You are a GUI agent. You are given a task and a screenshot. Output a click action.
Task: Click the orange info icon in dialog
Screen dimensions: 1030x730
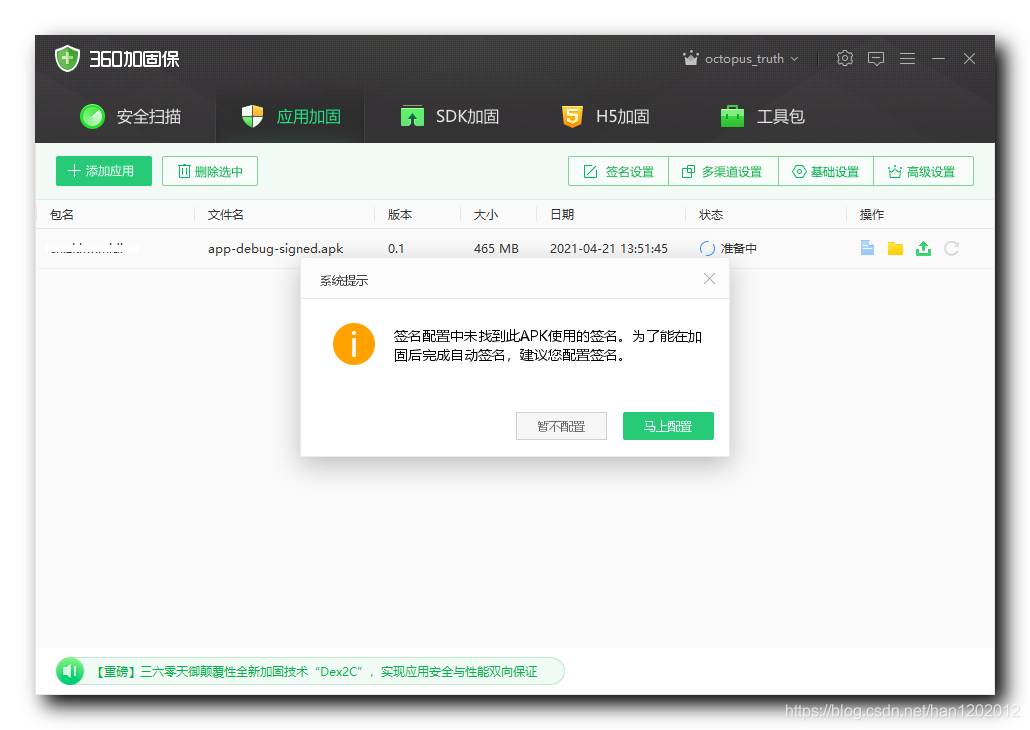pos(353,344)
